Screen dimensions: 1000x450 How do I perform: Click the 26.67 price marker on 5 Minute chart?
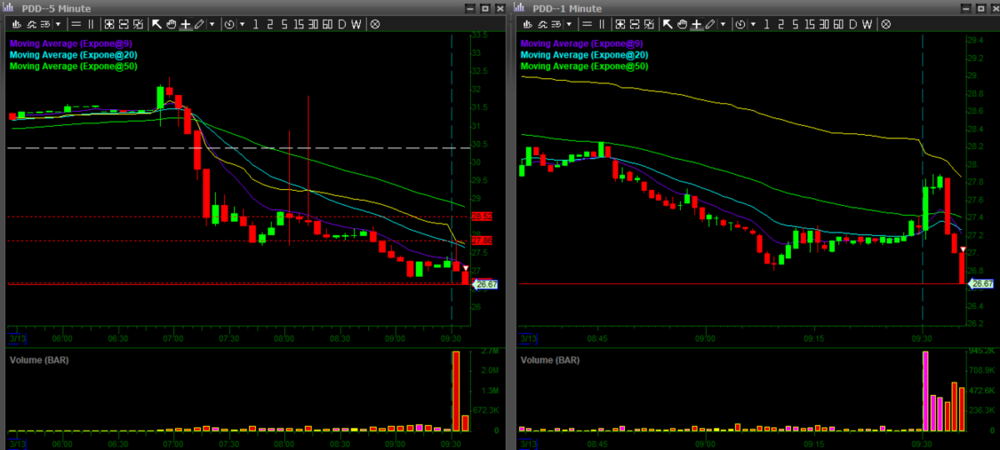click(x=484, y=284)
